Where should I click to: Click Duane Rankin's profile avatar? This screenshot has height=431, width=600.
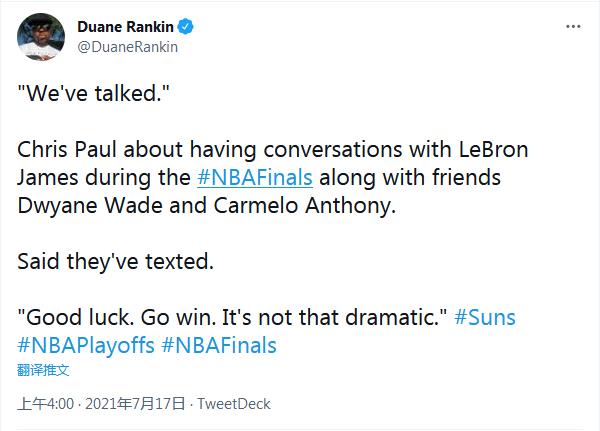(43, 36)
